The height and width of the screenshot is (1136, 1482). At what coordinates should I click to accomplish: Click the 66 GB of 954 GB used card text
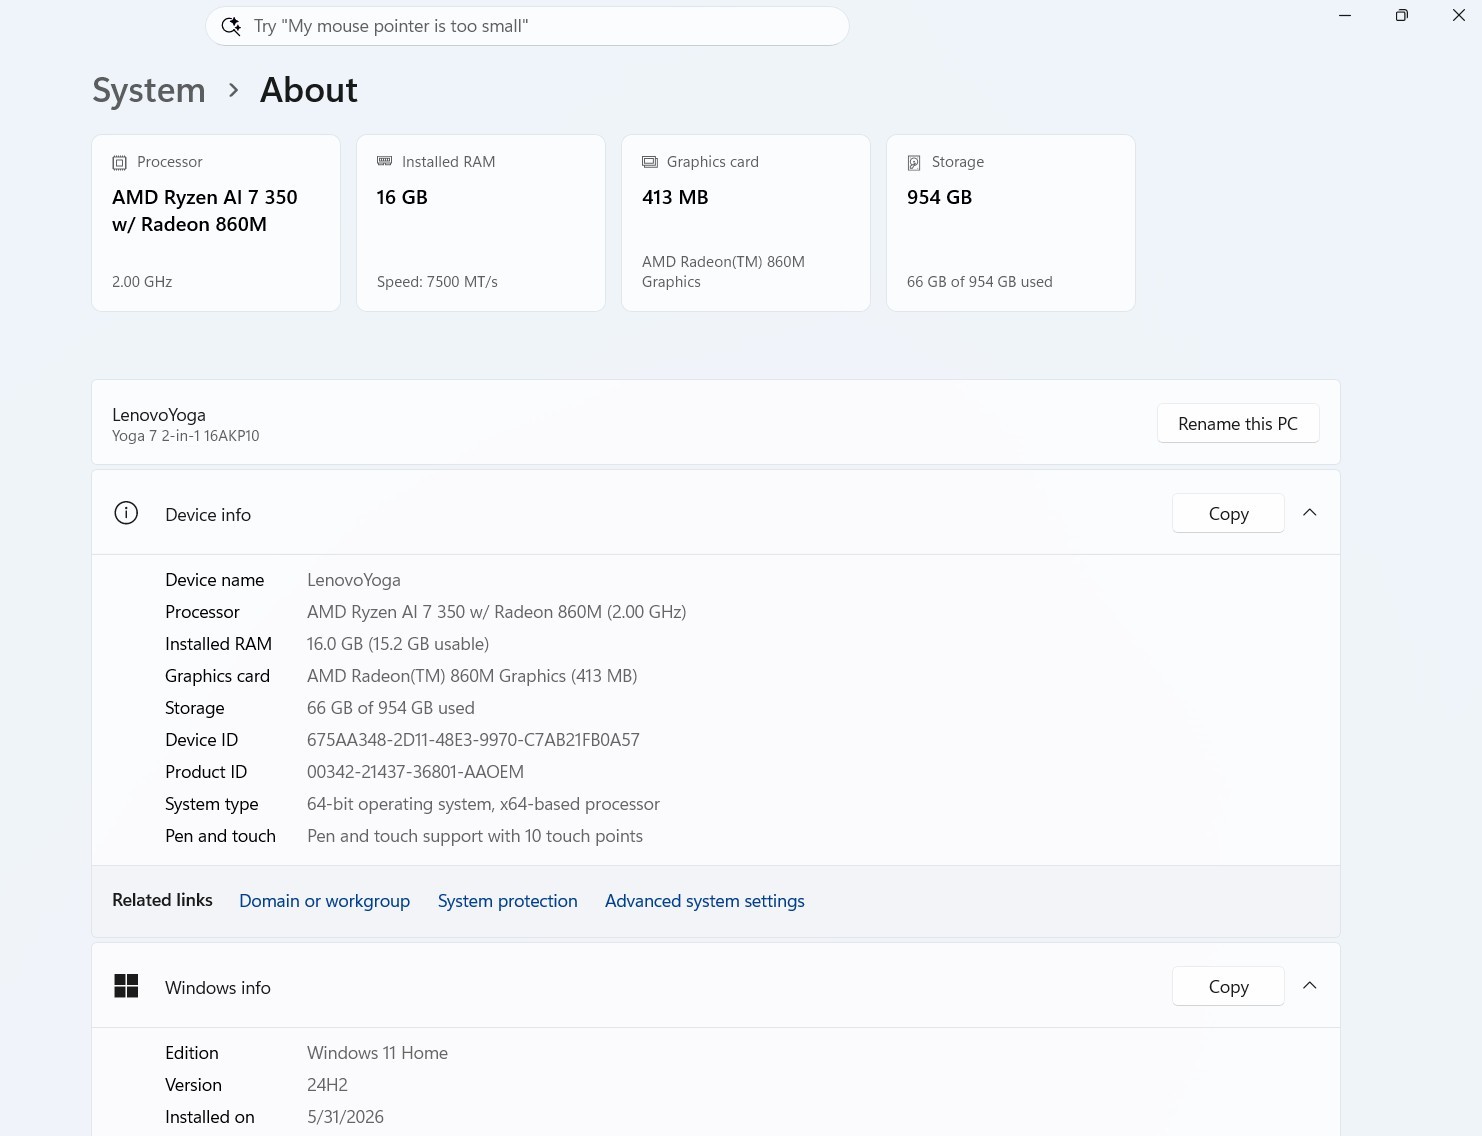click(980, 282)
